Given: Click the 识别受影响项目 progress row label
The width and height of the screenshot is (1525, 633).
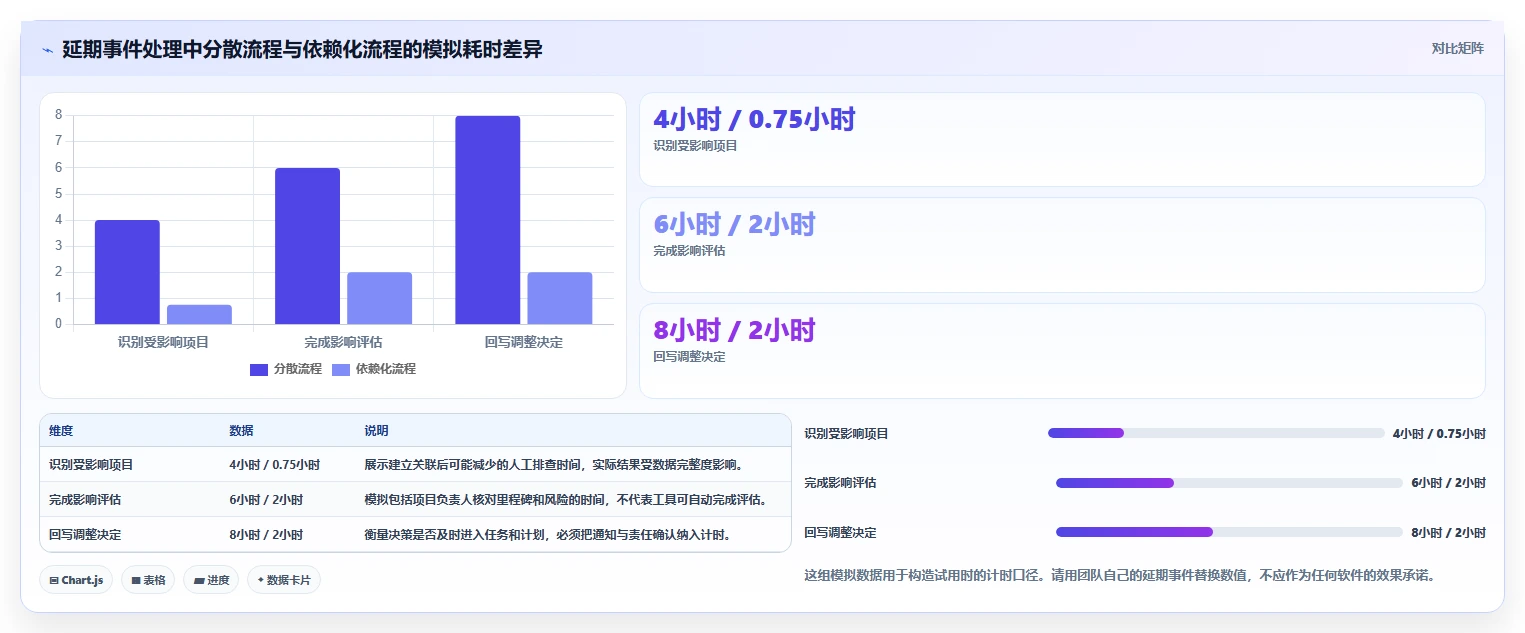Looking at the screenshot, I should [846, 434].
